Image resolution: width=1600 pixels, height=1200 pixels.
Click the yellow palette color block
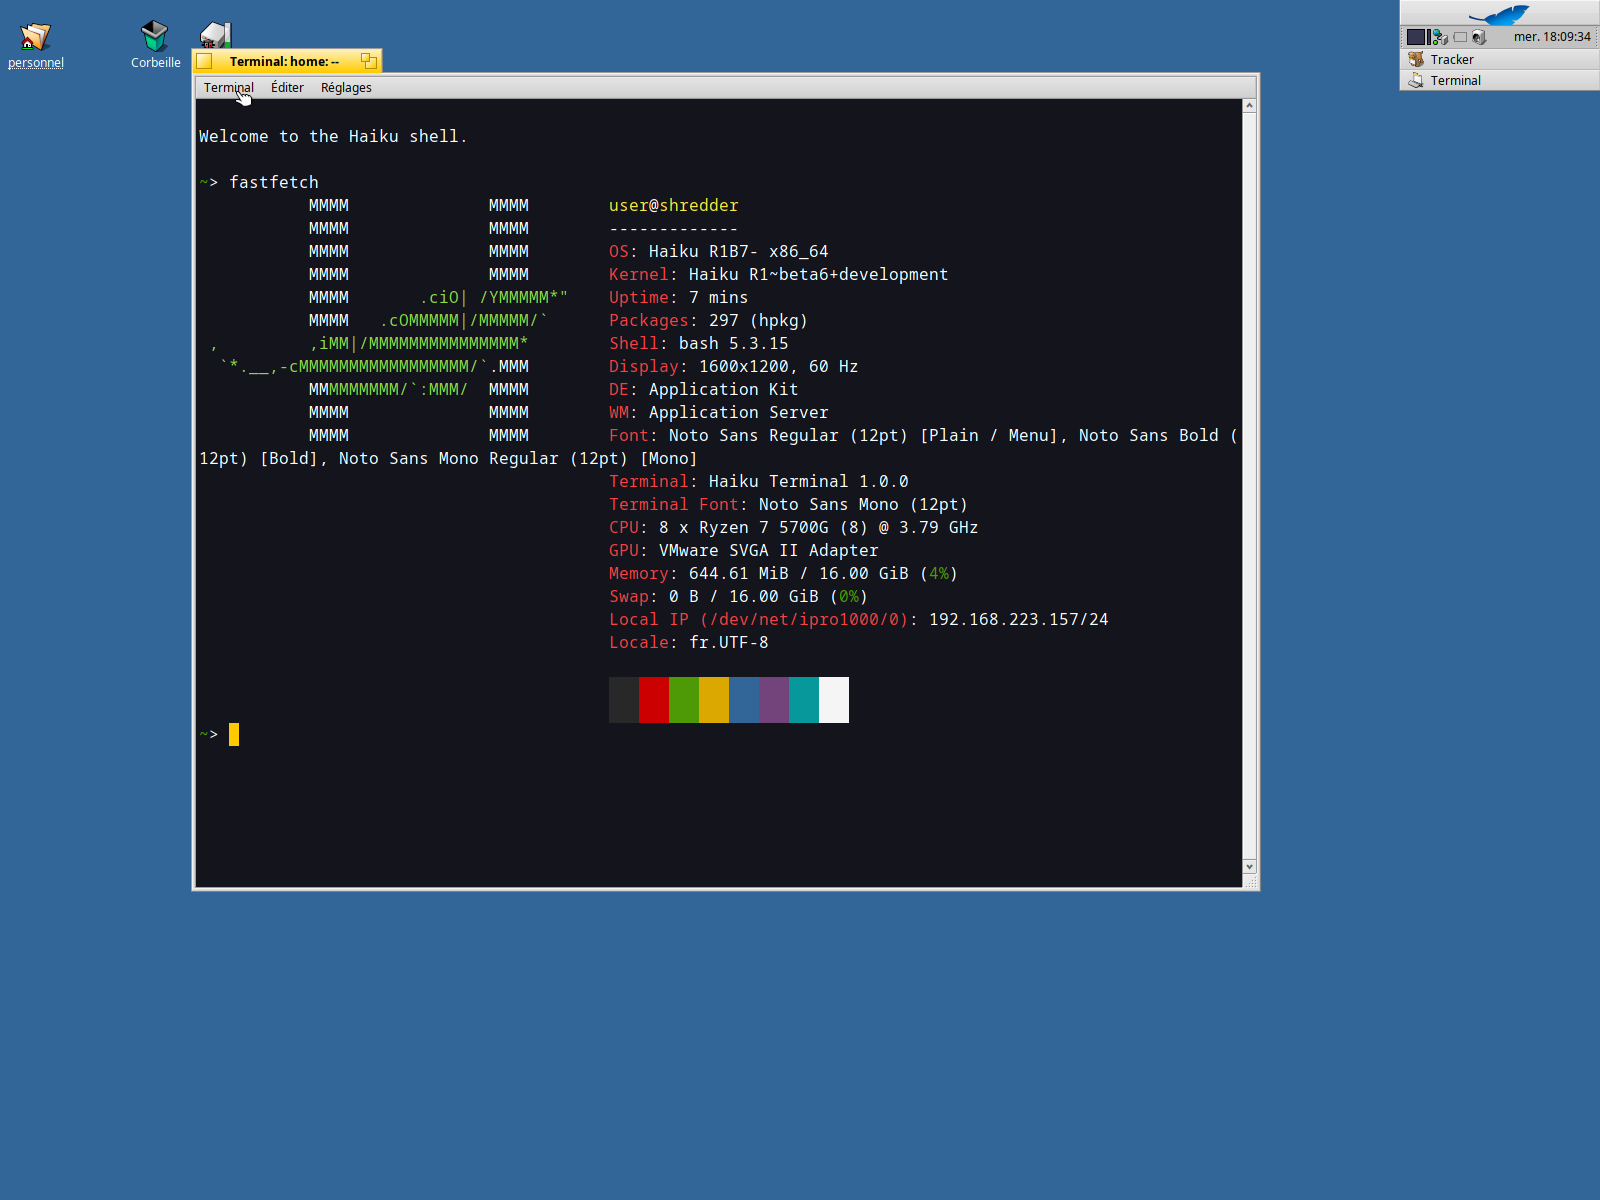pyautogui.click(x=714, y=700)
